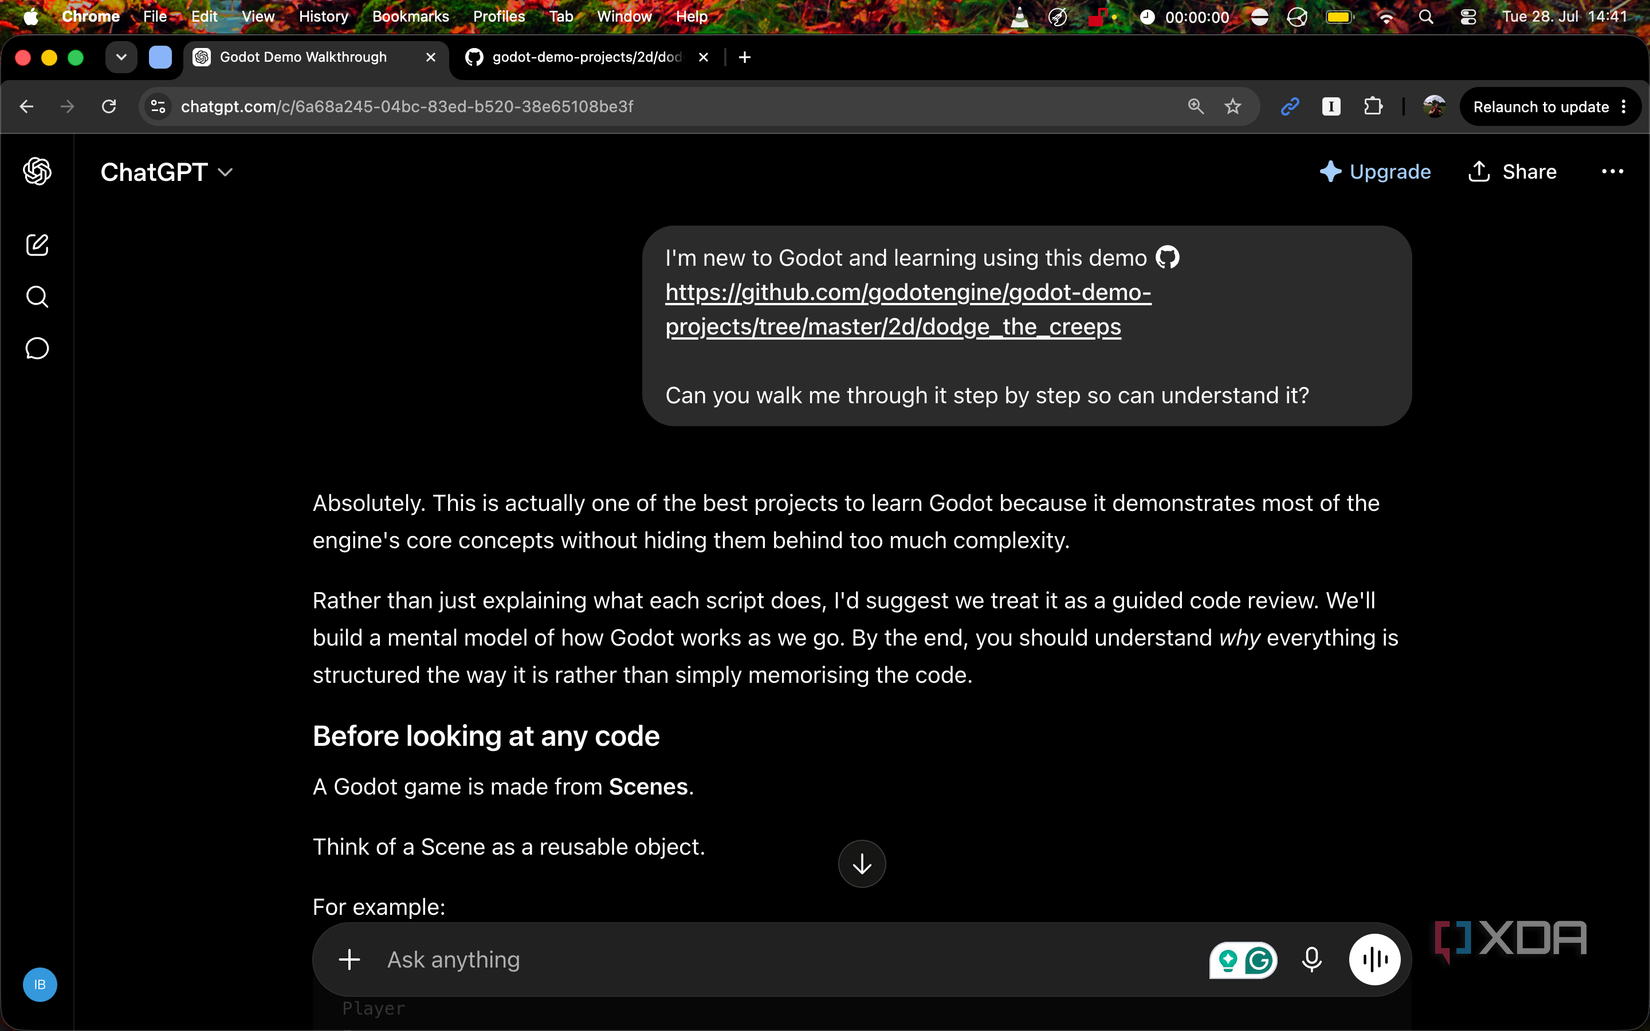Open the Apple menu
The width and height of the screenshot is (1650, 1031).
(x=31, y=16)
